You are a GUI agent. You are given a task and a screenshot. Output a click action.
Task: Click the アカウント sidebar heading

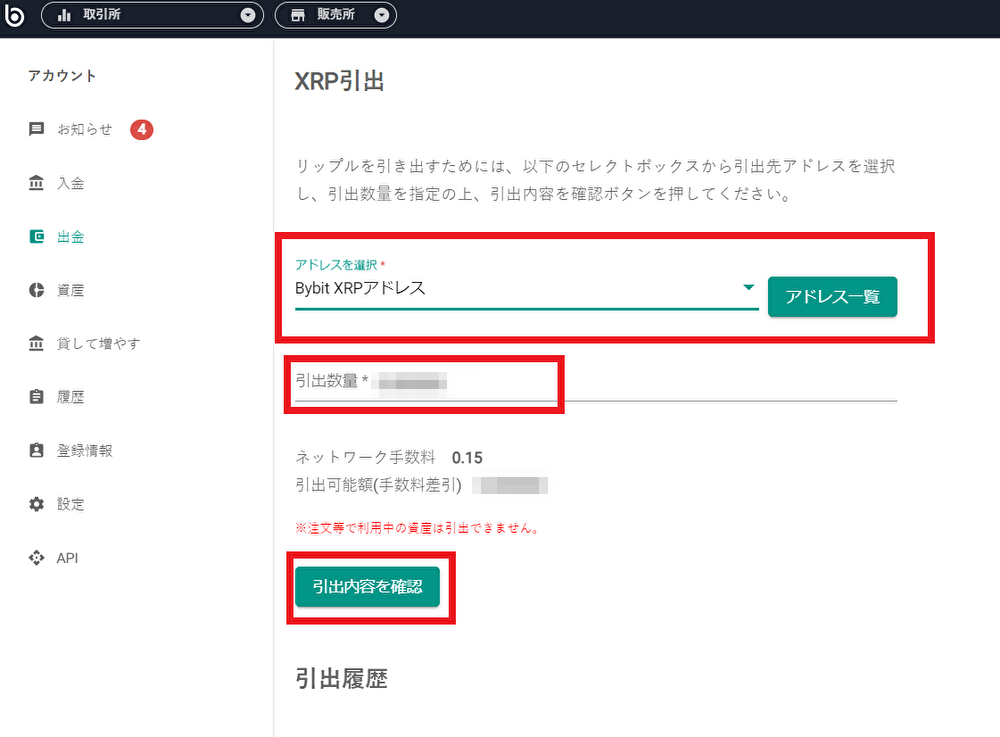point(62,76)
